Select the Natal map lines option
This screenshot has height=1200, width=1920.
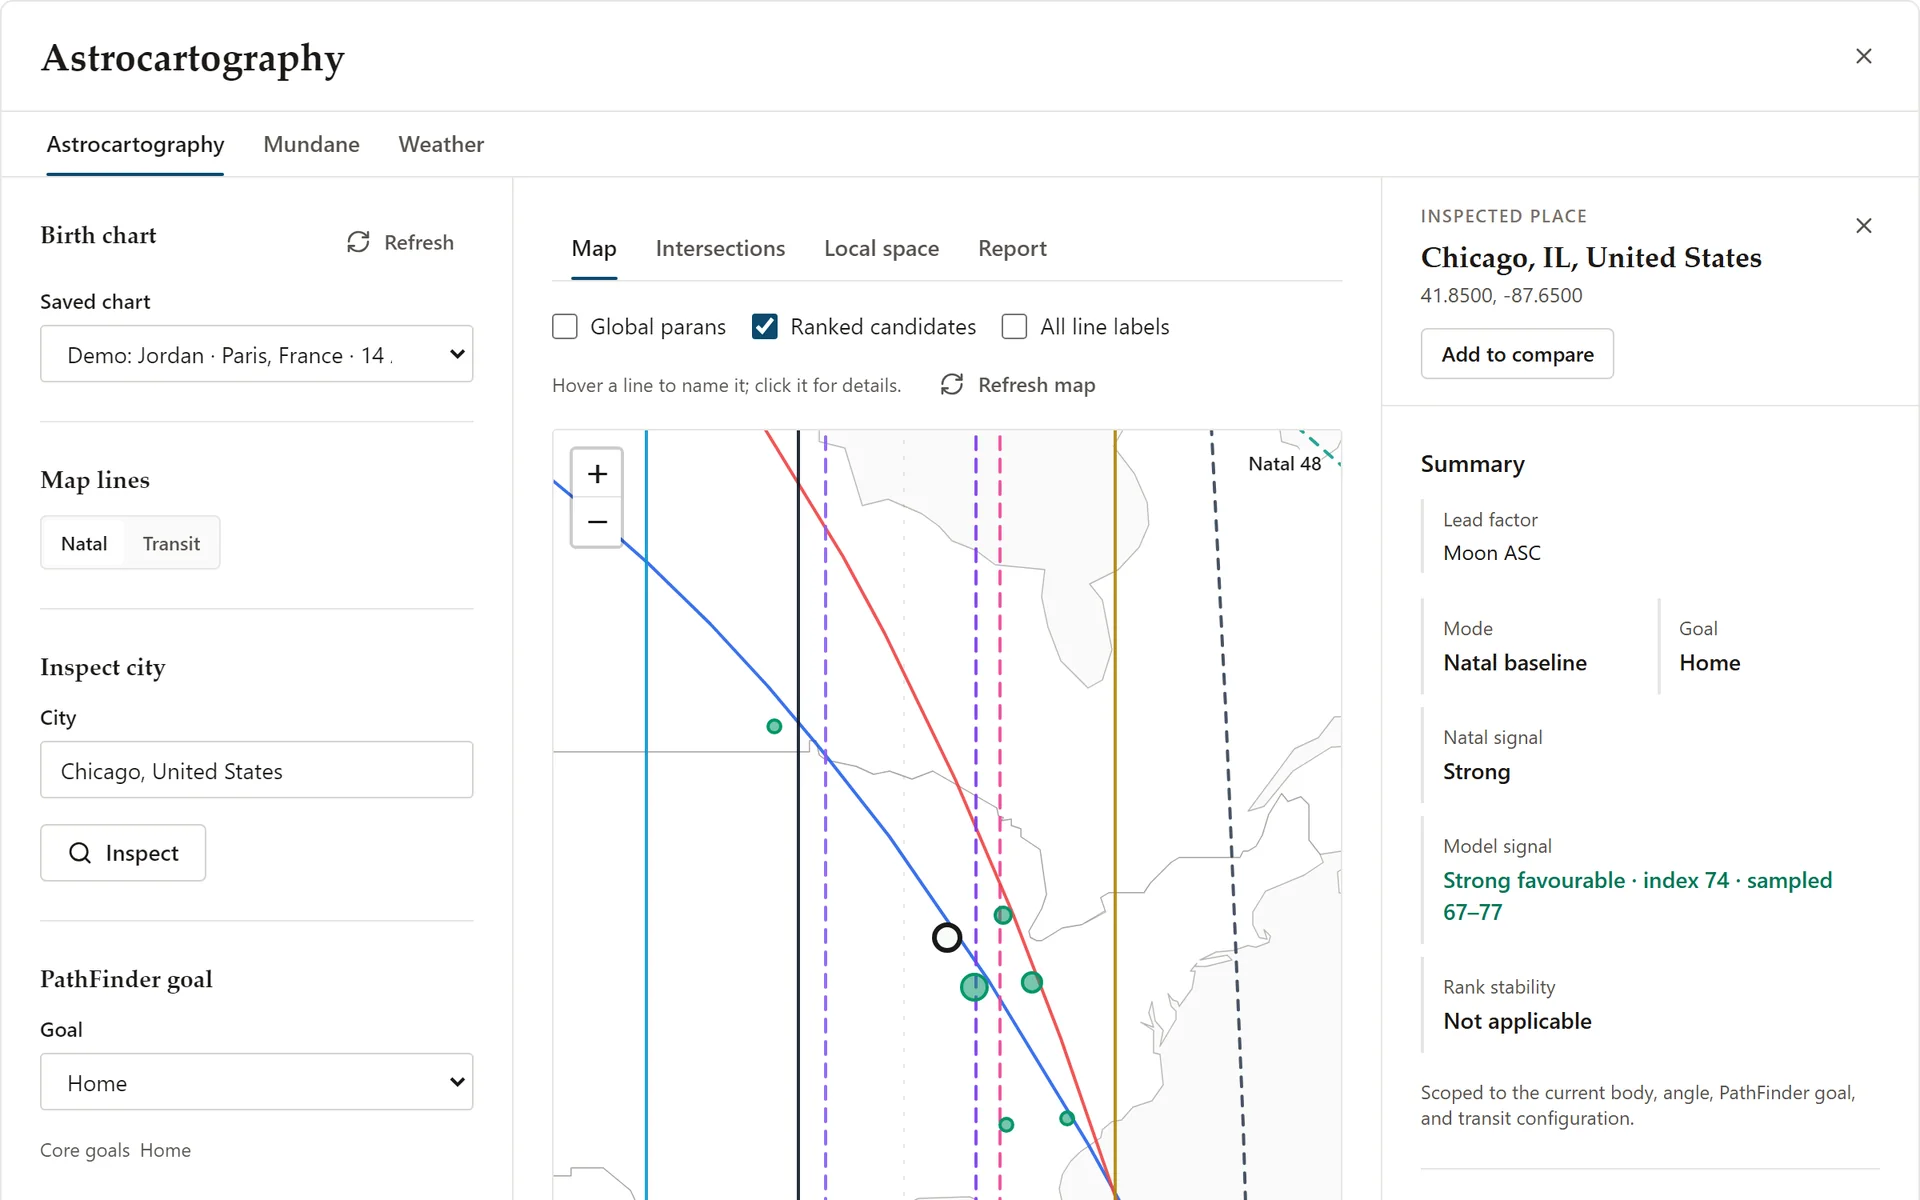[x=84, y=543]
